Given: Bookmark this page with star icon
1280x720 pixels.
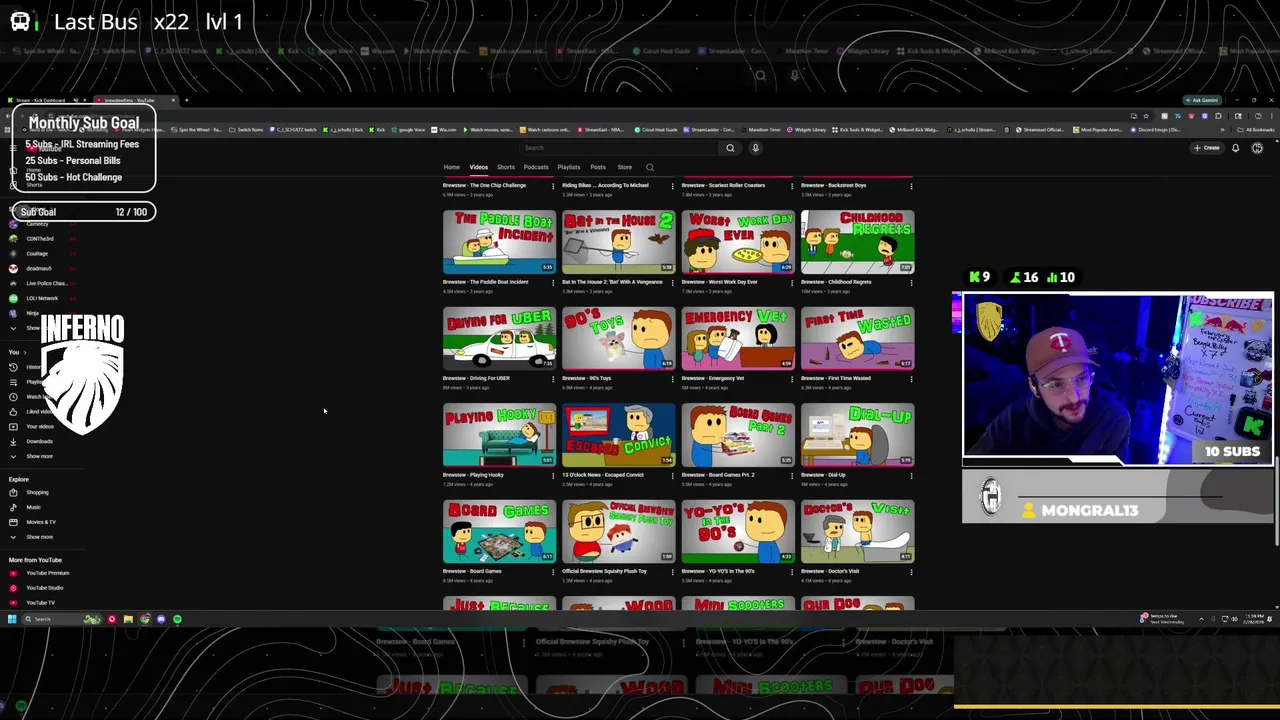Looking at the screenshot, I should (x=1146, y=116).
